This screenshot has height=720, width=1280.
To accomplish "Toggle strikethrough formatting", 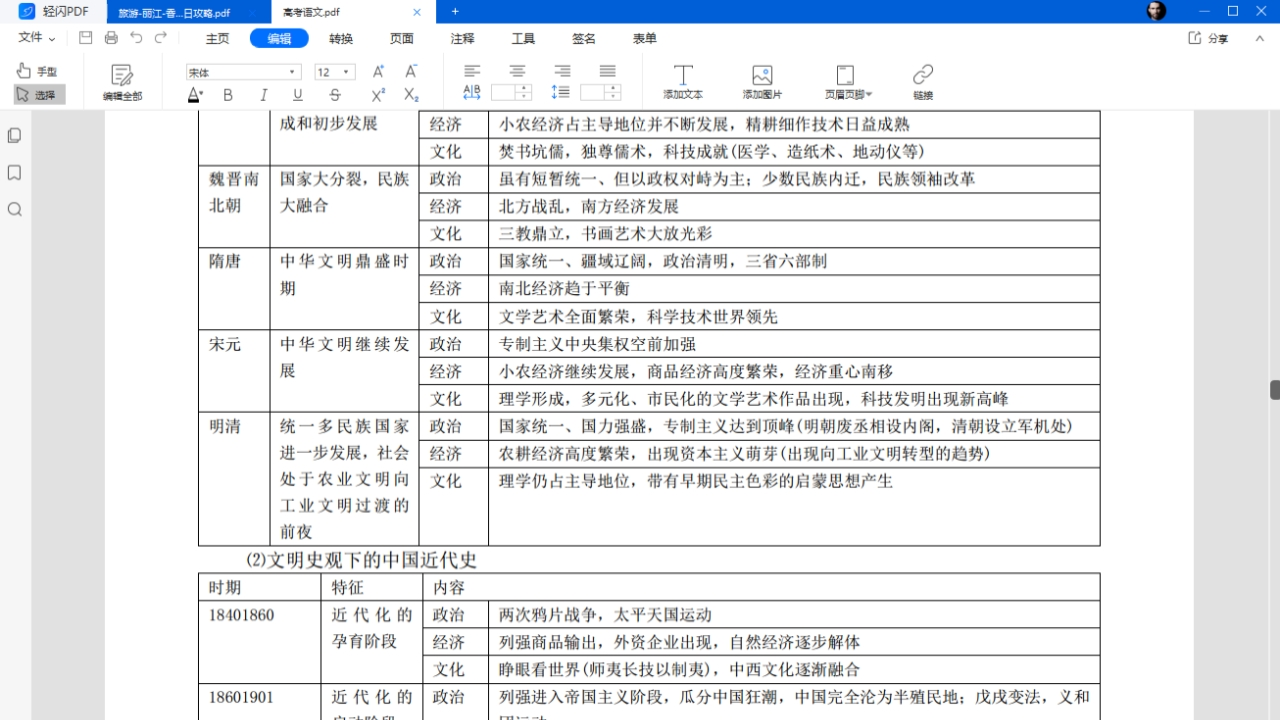I will point(335,95).
